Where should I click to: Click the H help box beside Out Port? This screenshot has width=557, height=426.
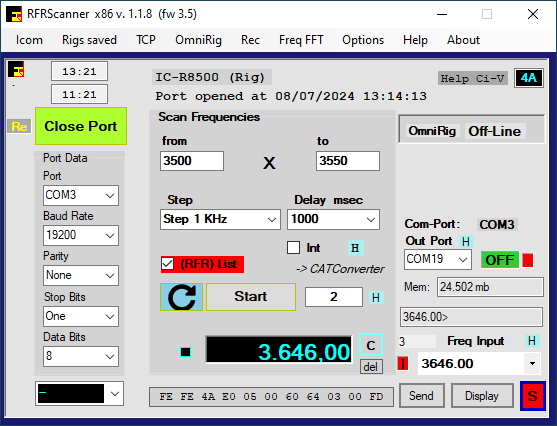[x=466, y=242]
